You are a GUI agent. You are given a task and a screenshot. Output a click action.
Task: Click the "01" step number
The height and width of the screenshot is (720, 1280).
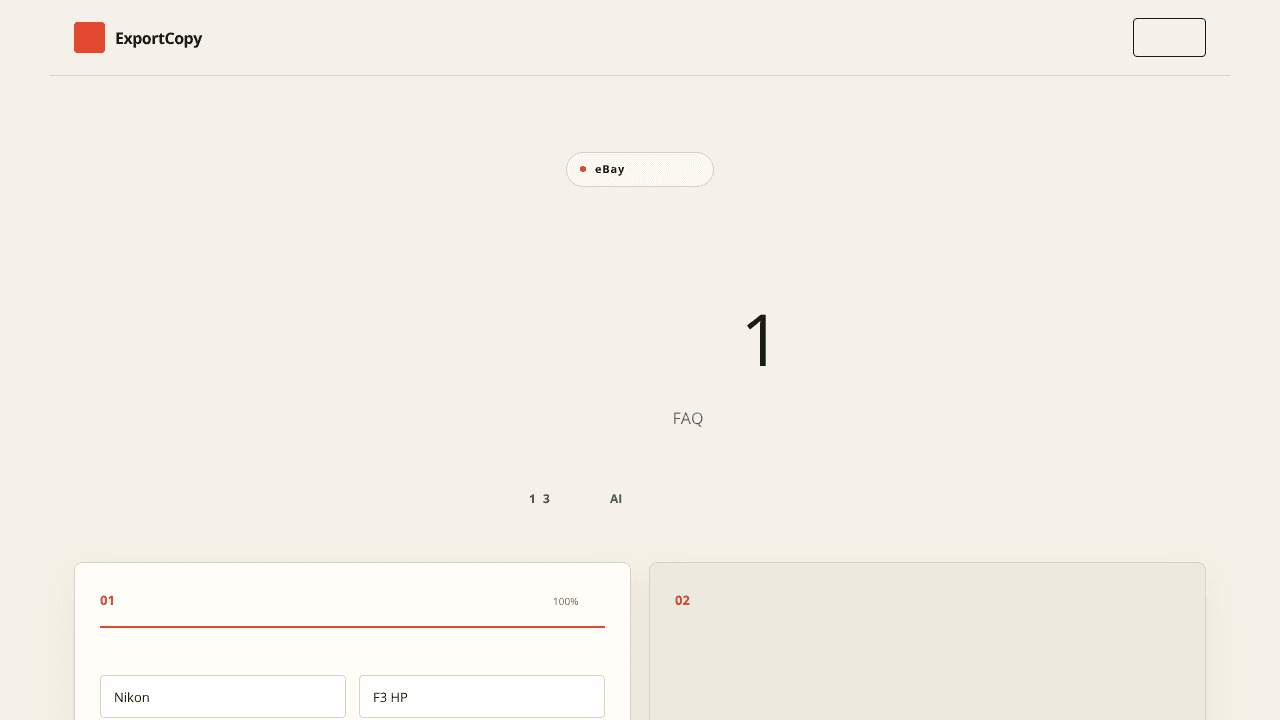tap(107, 600)
